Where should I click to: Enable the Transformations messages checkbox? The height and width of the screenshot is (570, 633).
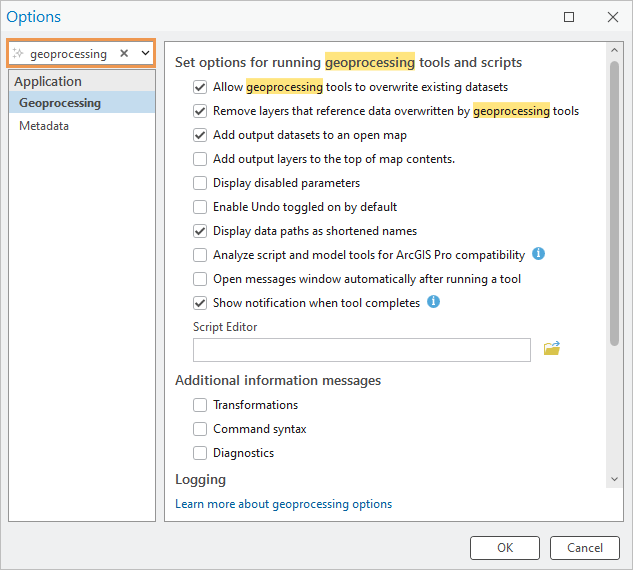[200, 405]
